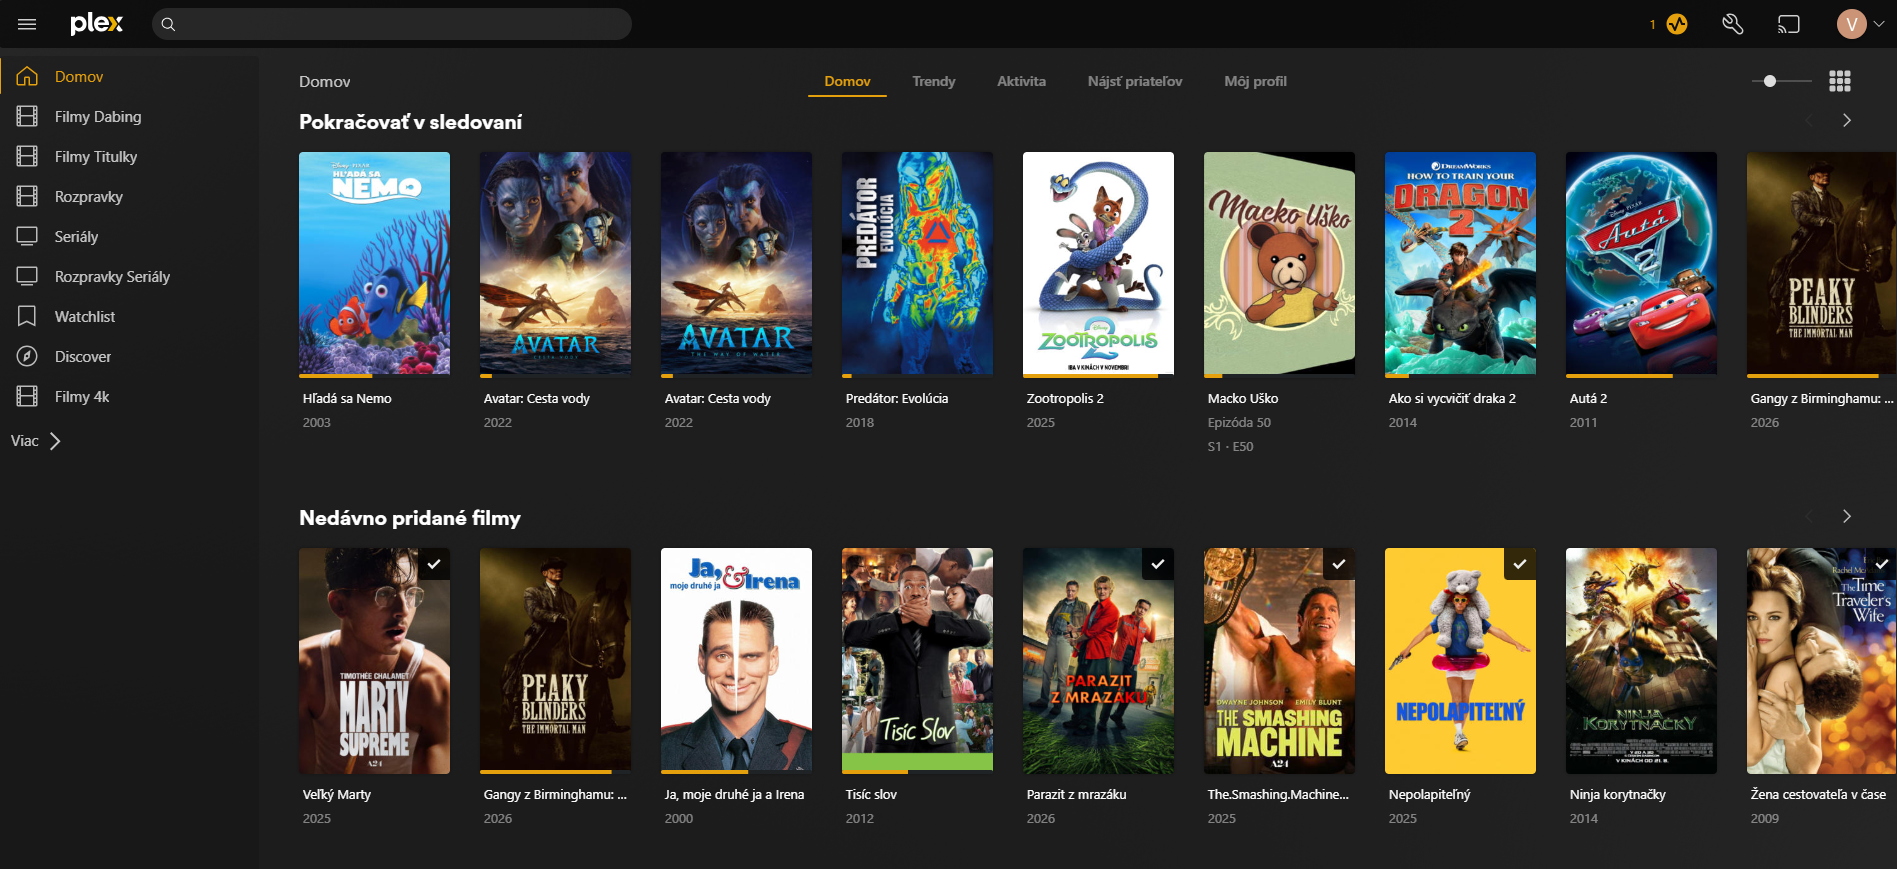Image resolution: width=1897 pixels, height=869 pixels.
Task: Show next items in Nedávno pridané filmy
Action: [1846, 516]
